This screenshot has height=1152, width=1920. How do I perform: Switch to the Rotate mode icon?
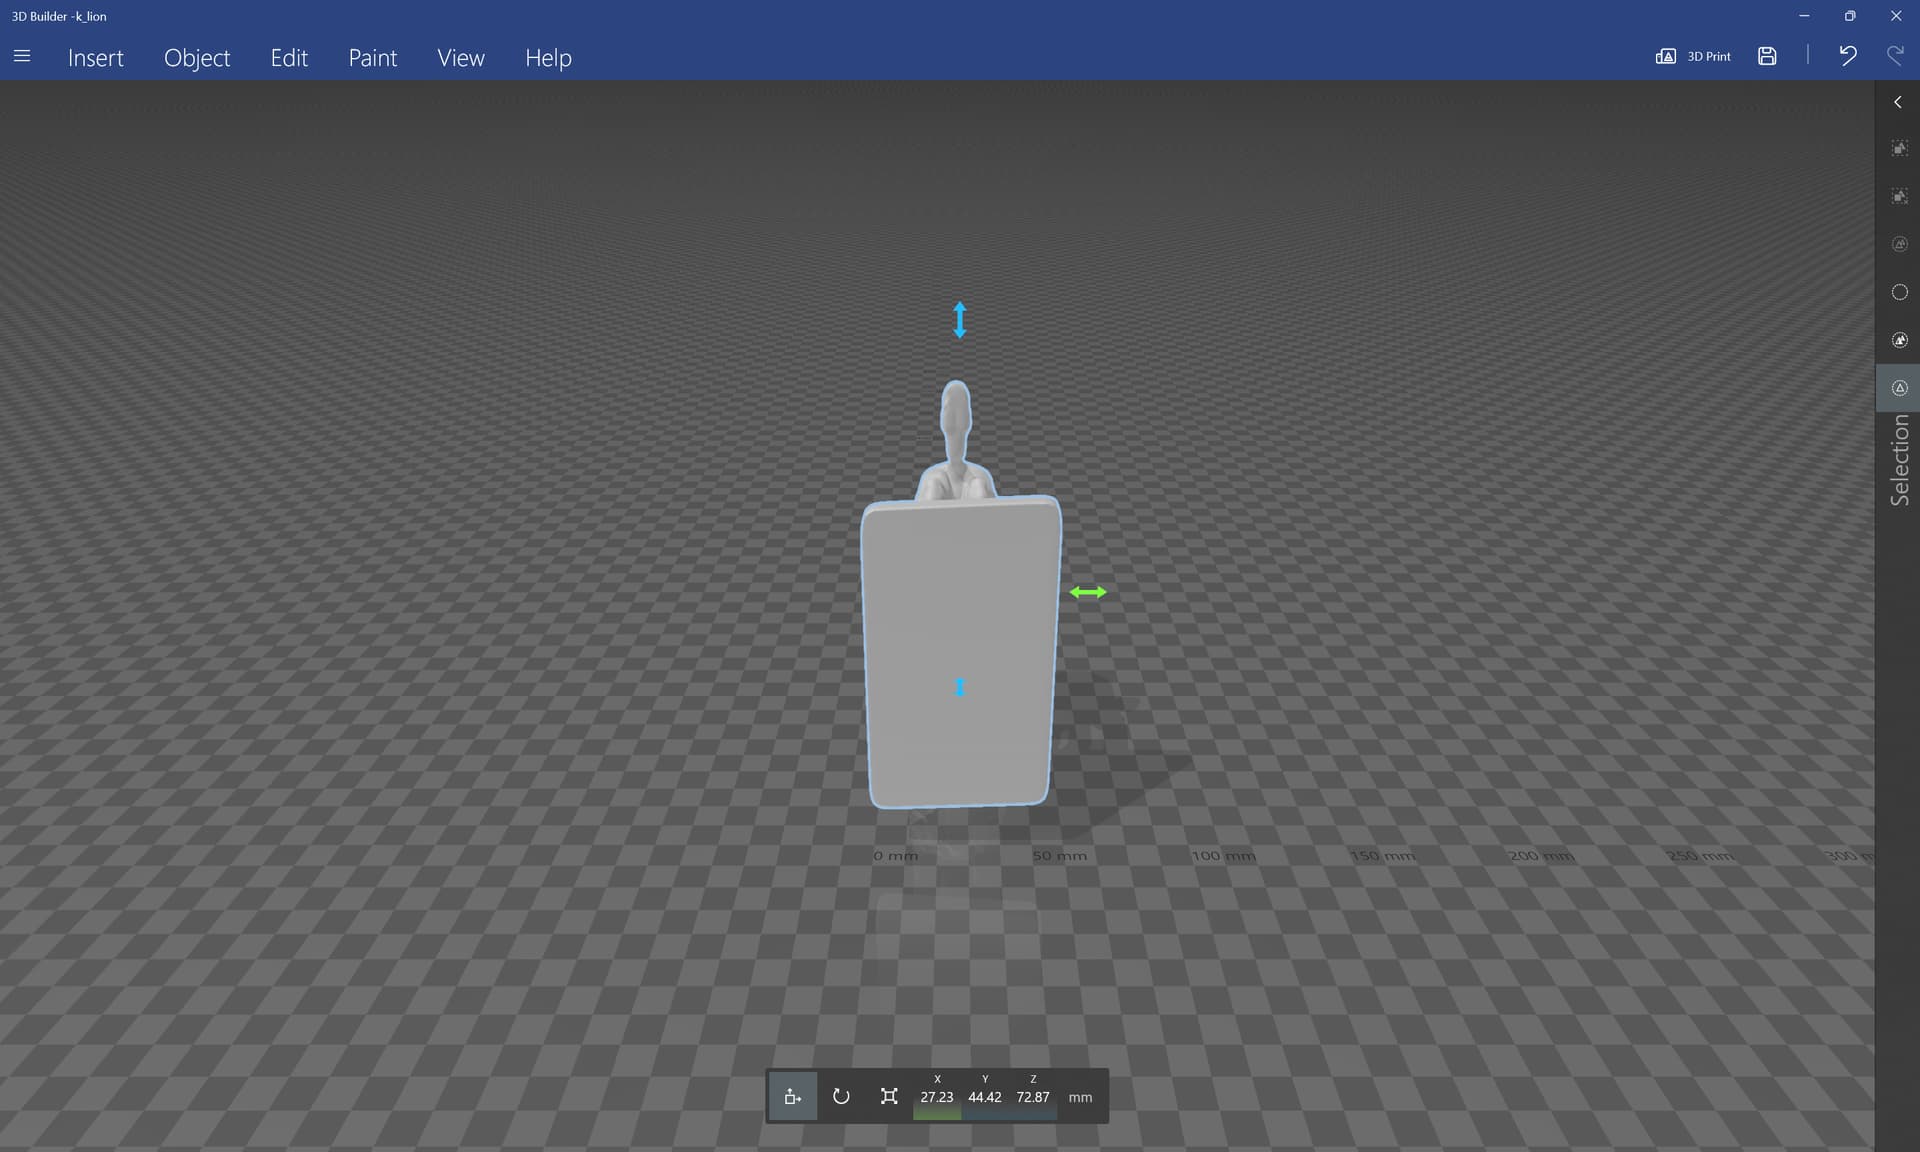(x=841, y=1097)
